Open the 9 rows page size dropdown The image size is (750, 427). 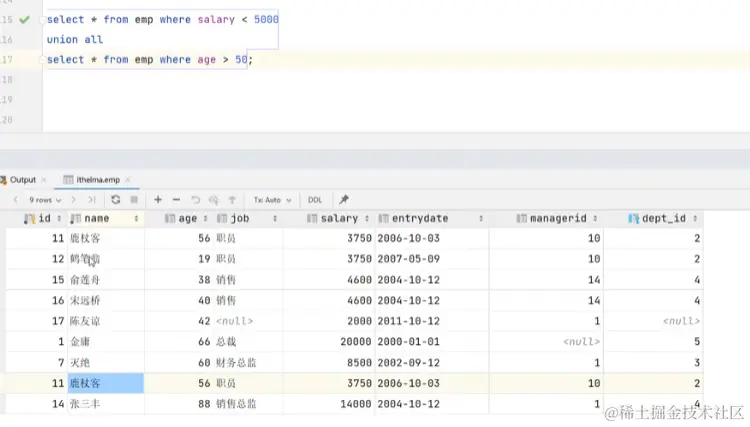pos(44,200)
